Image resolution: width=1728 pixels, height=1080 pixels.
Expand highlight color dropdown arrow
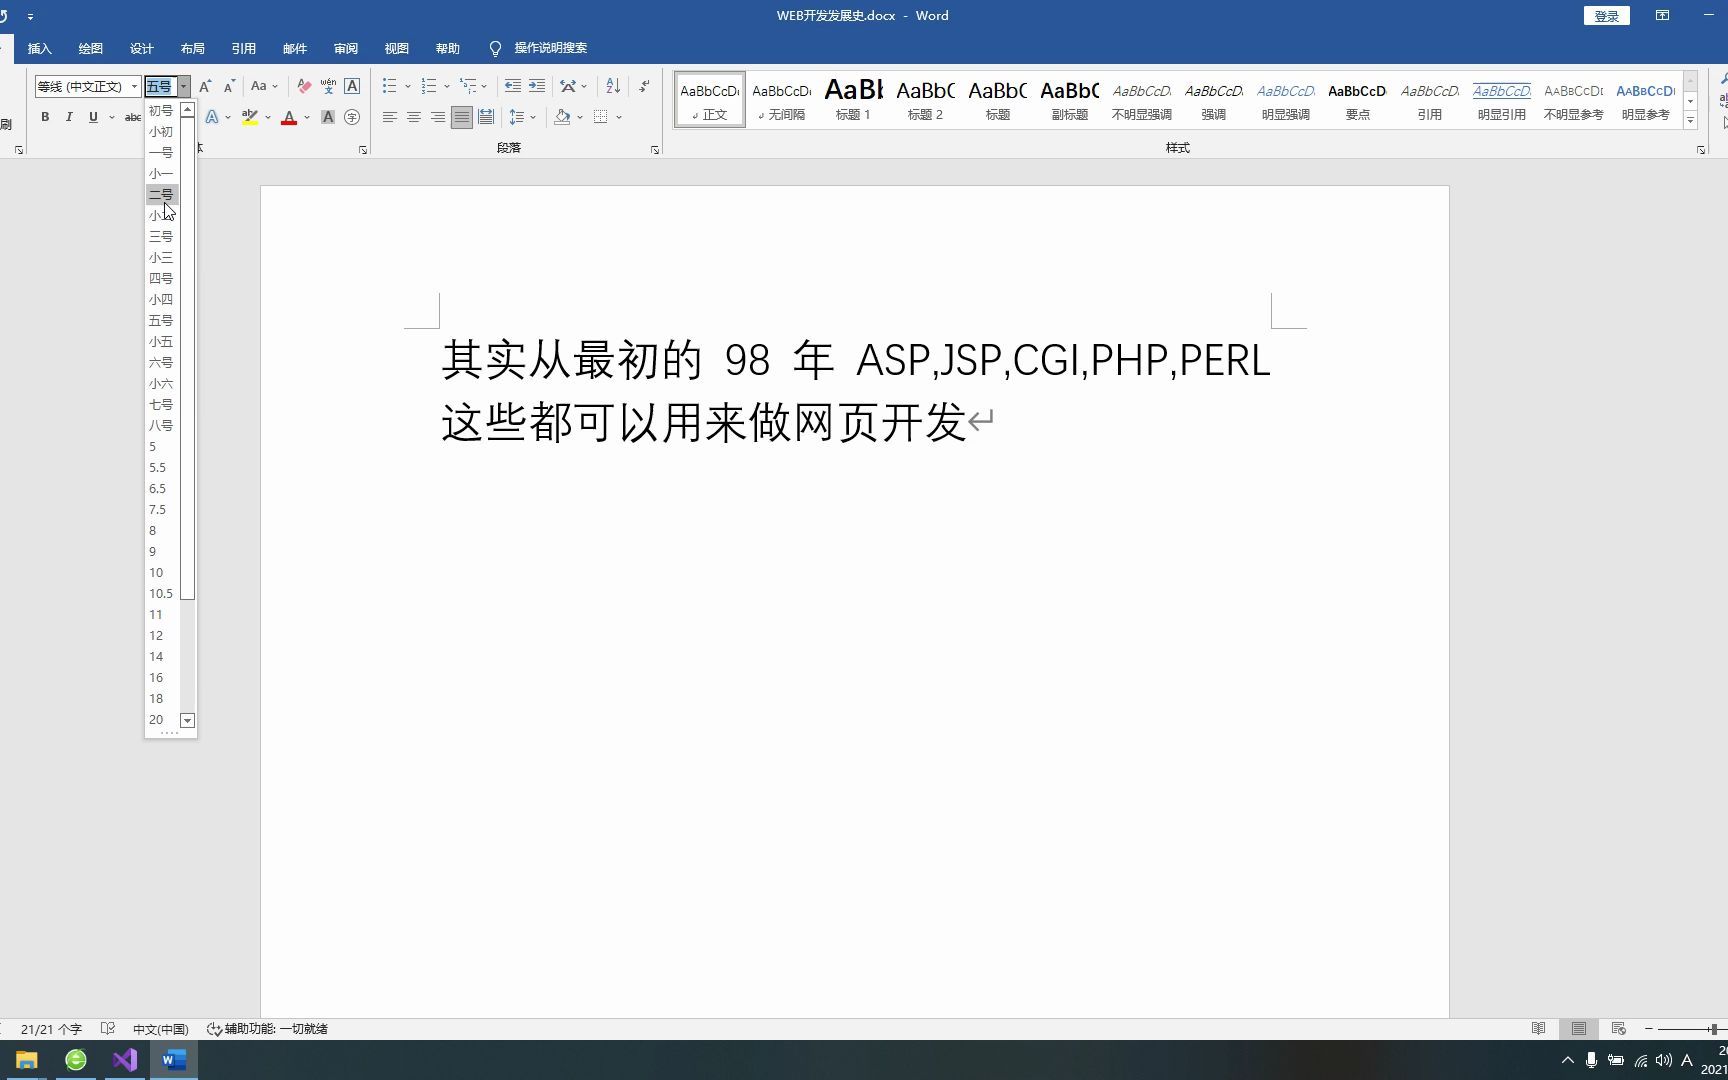coord(268,117)
